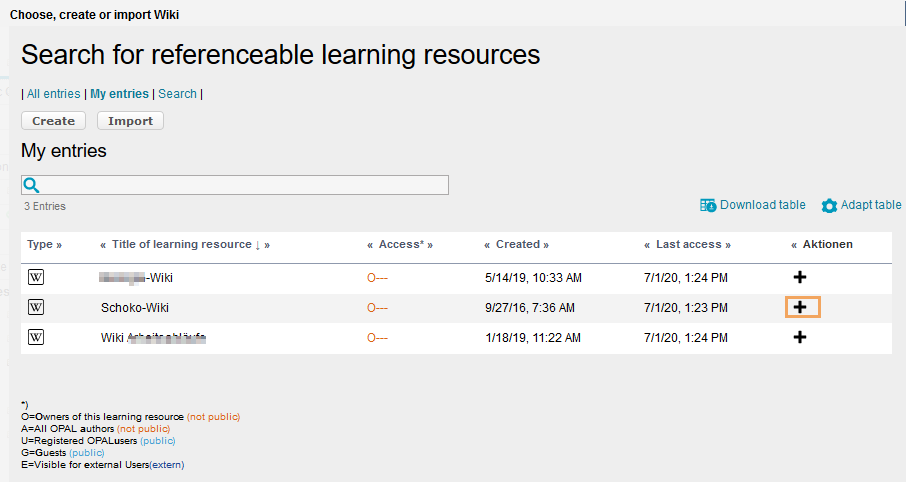Focus the My entries search input field
906x482 pixels.
coord(240,185)
